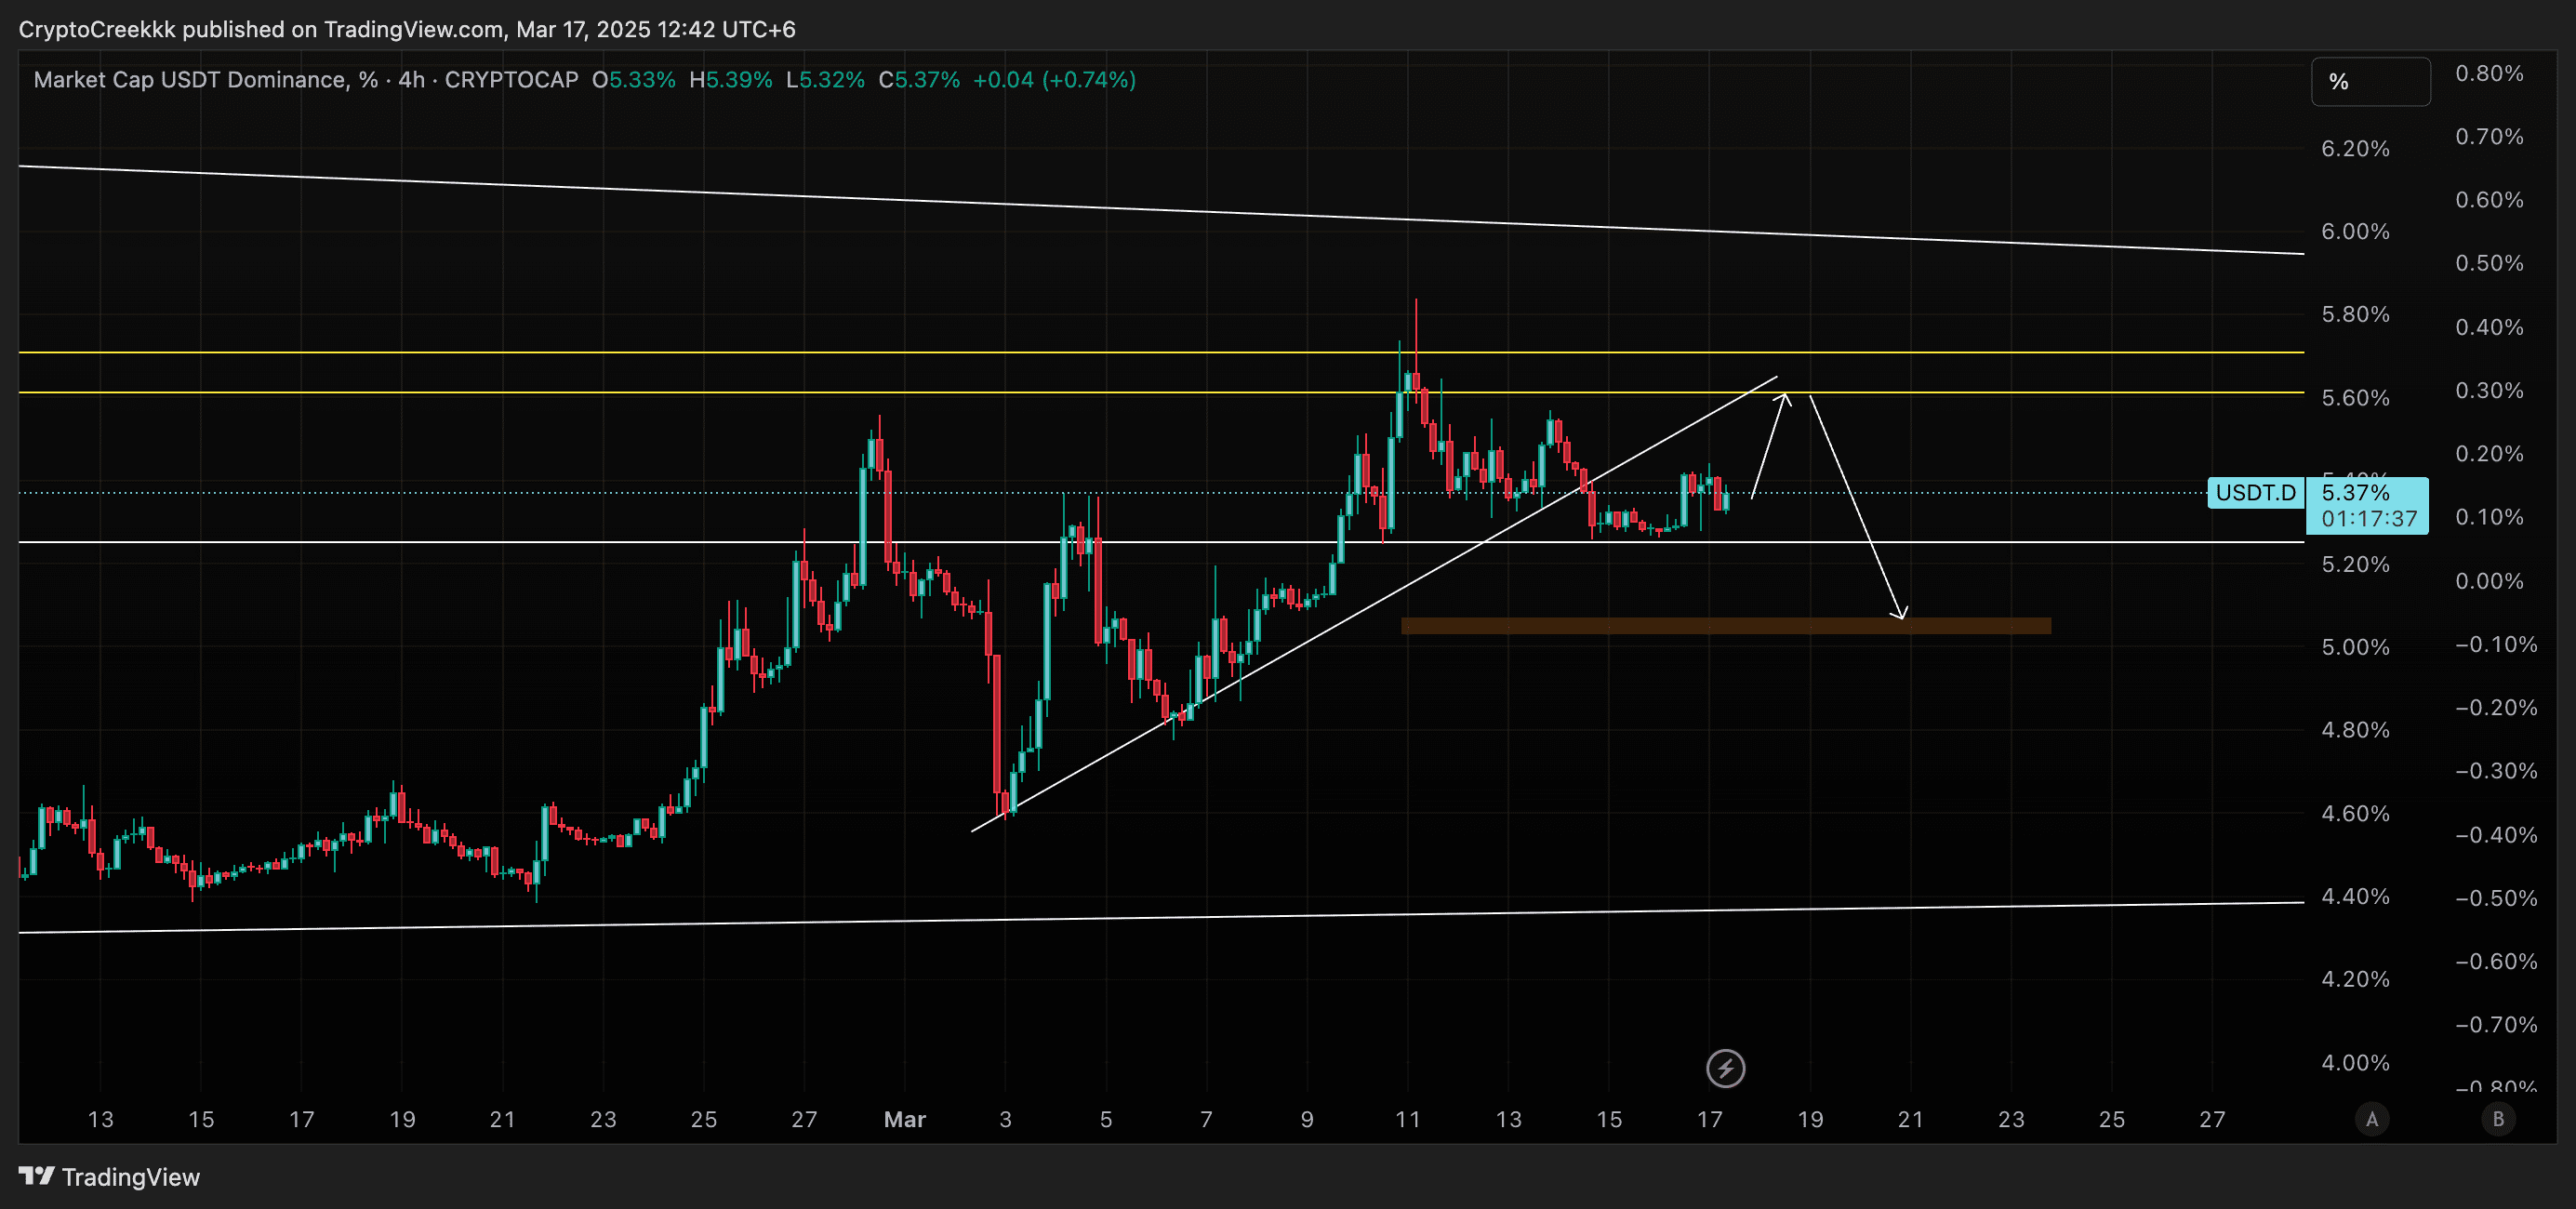This screenshot has width=2576, height=1209.
Task: Click the open value O5.33%
Action: click(633, 80)
